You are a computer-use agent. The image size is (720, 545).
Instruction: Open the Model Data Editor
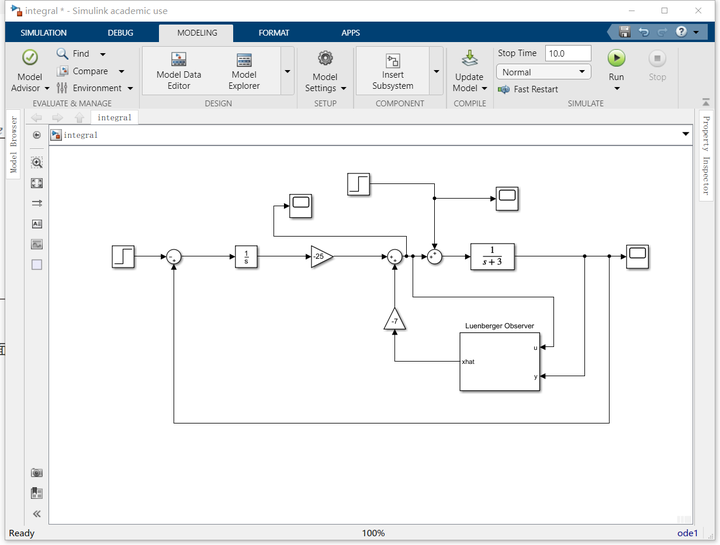tap(179, 71)
